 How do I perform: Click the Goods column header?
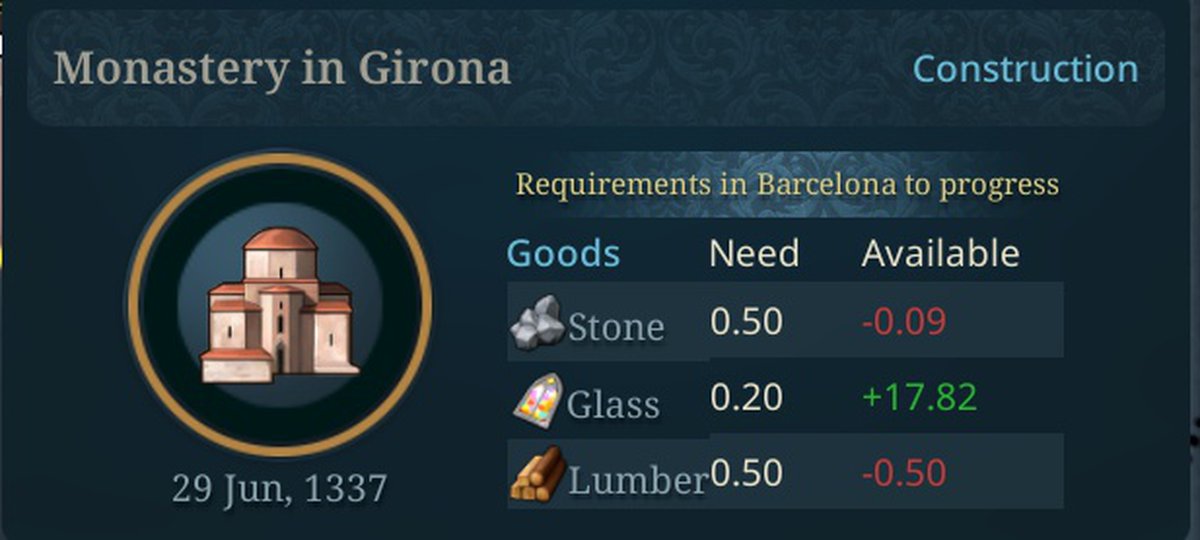pyautogui.click(x=563, y=253)
